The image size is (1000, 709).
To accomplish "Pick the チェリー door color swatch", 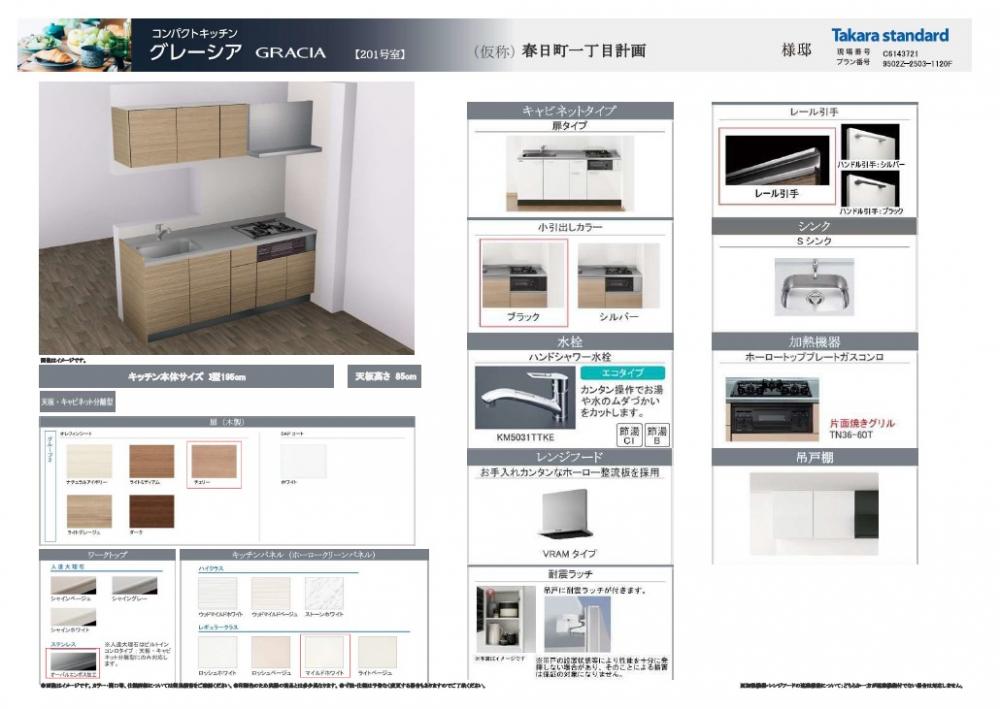I will click(x=214, y=465).
